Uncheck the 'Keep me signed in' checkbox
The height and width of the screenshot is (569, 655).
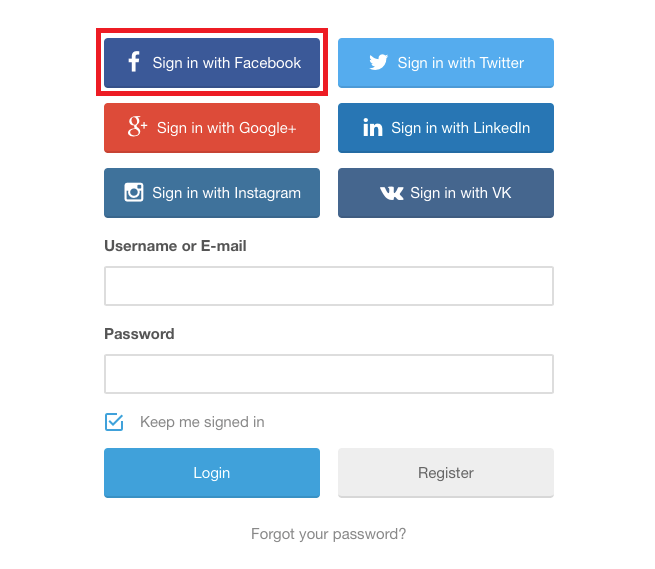[114, 422]
